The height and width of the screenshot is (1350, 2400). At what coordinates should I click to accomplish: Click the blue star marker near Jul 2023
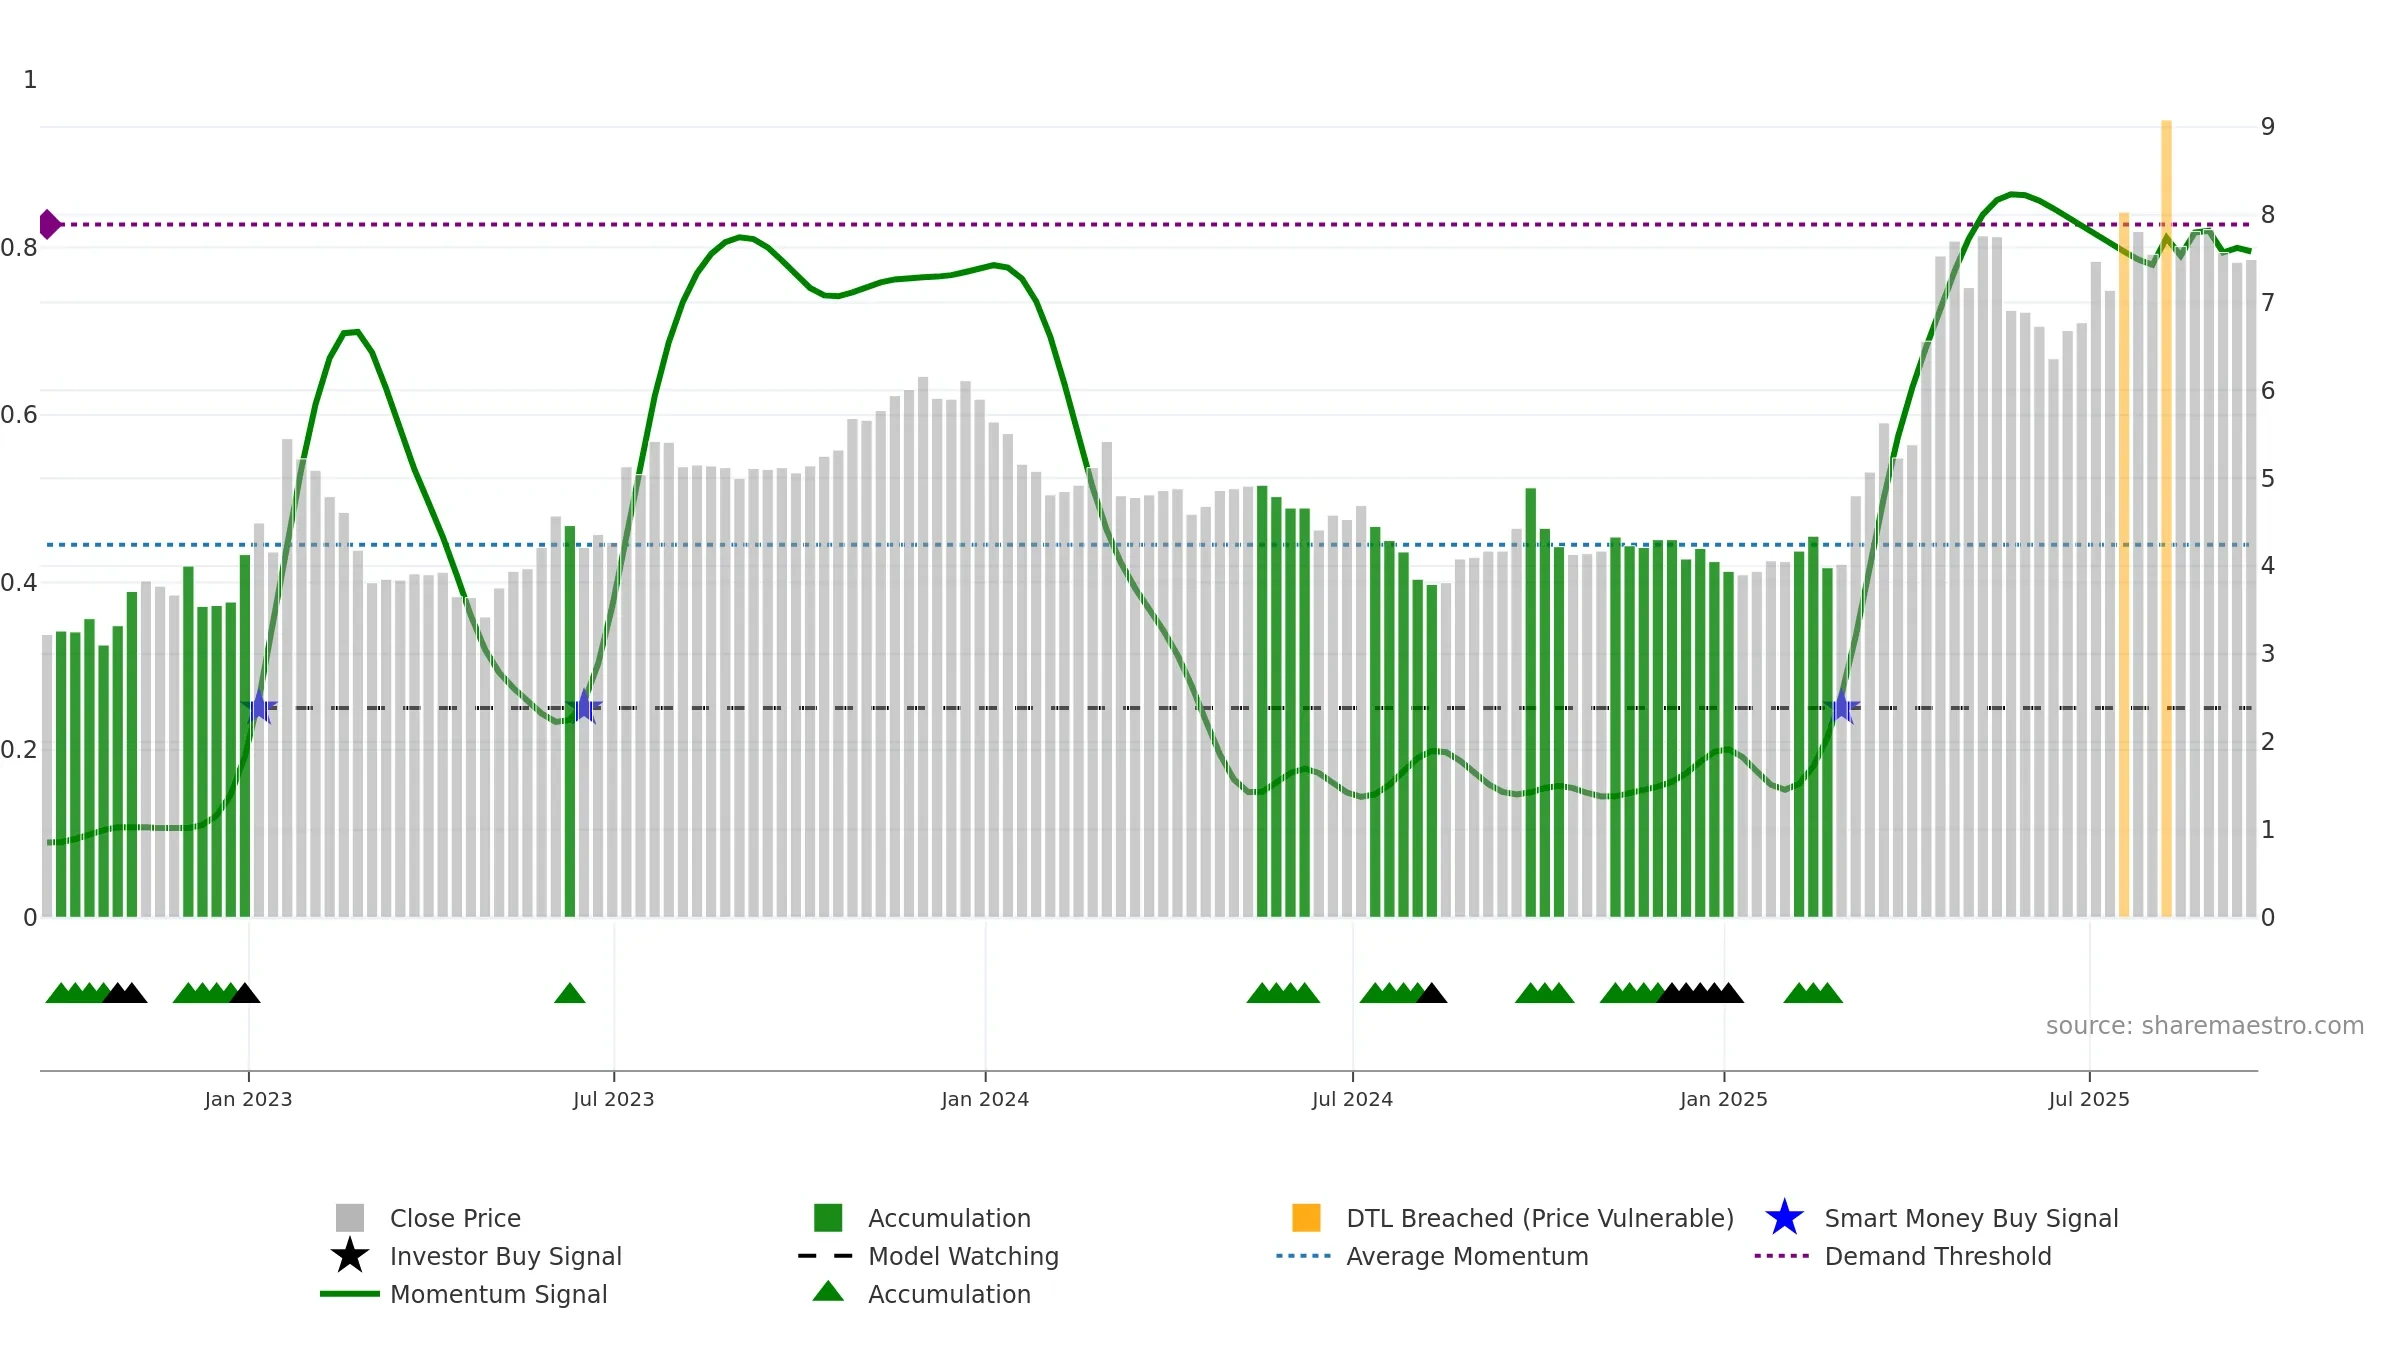584,707
